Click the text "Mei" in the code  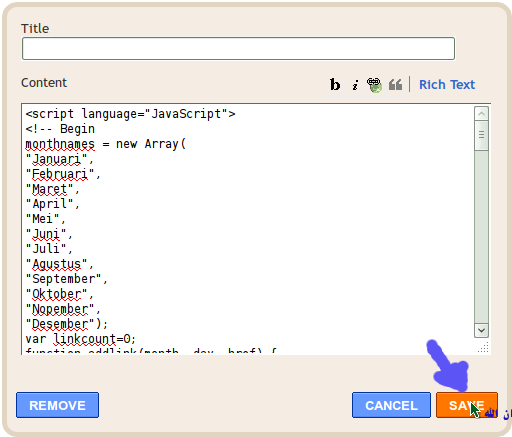pos(43,219)
